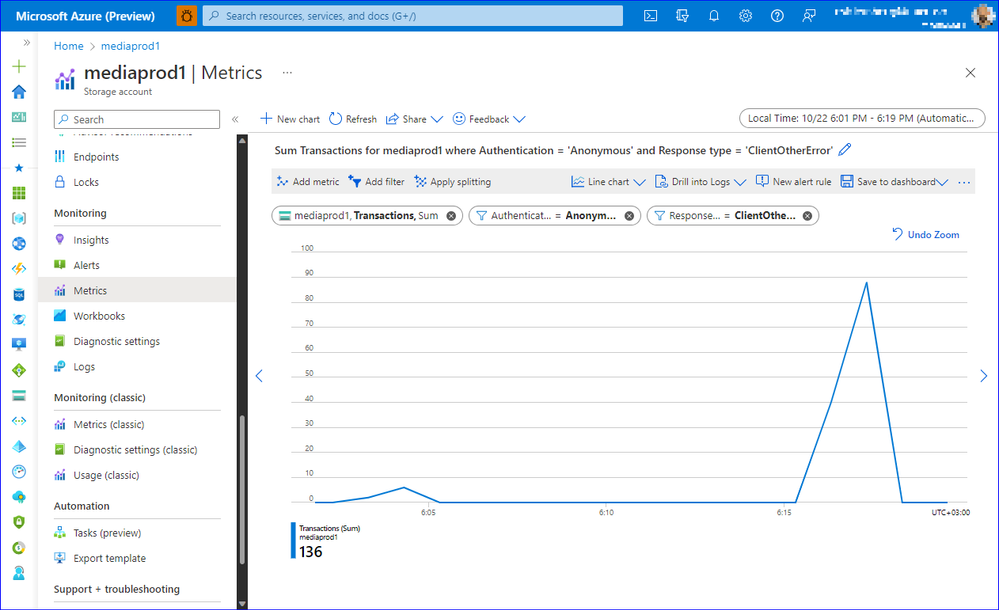The width and height of the screenshot is (999, 610).
Task: Click the mediaprod1 breadcrumb link
Action: pos(131,46)
